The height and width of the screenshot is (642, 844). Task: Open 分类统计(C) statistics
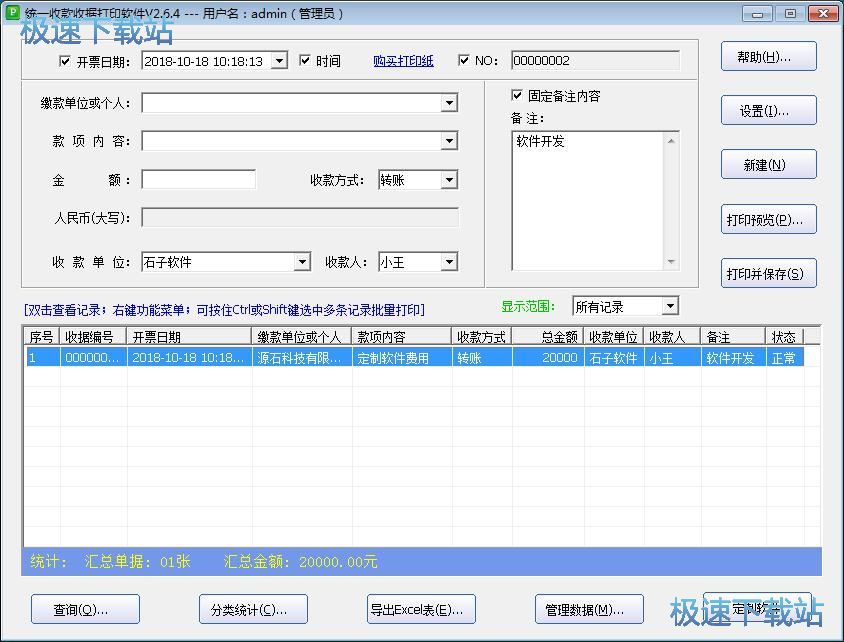click(x=253, y=609)
